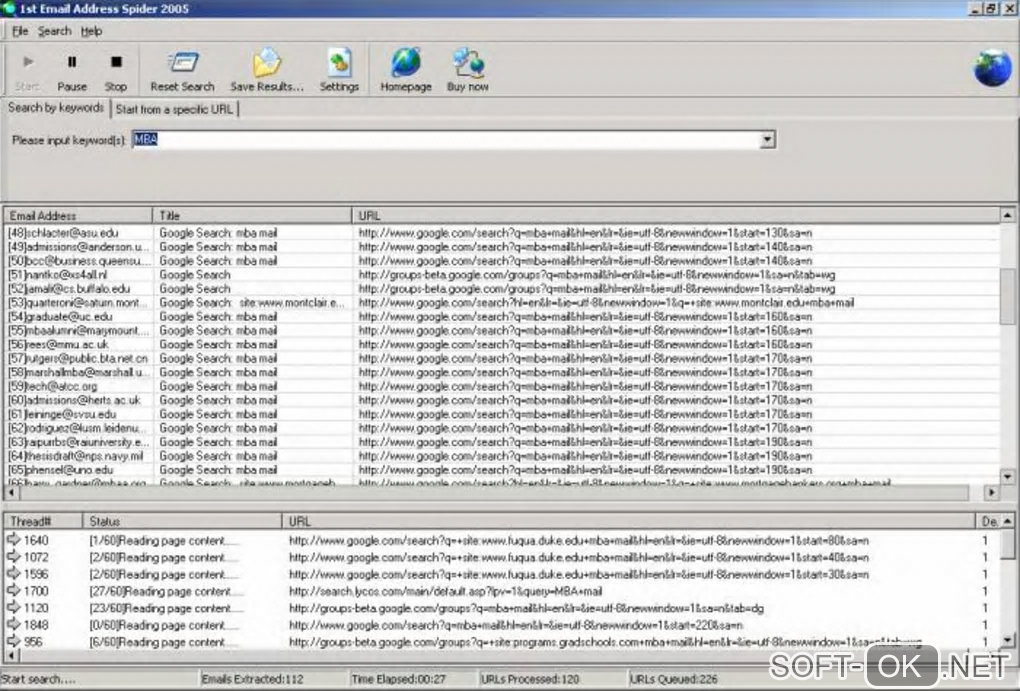
Task: Select result [64]thesisdraft@nps.navy.mil
Action: pos(75,456)
